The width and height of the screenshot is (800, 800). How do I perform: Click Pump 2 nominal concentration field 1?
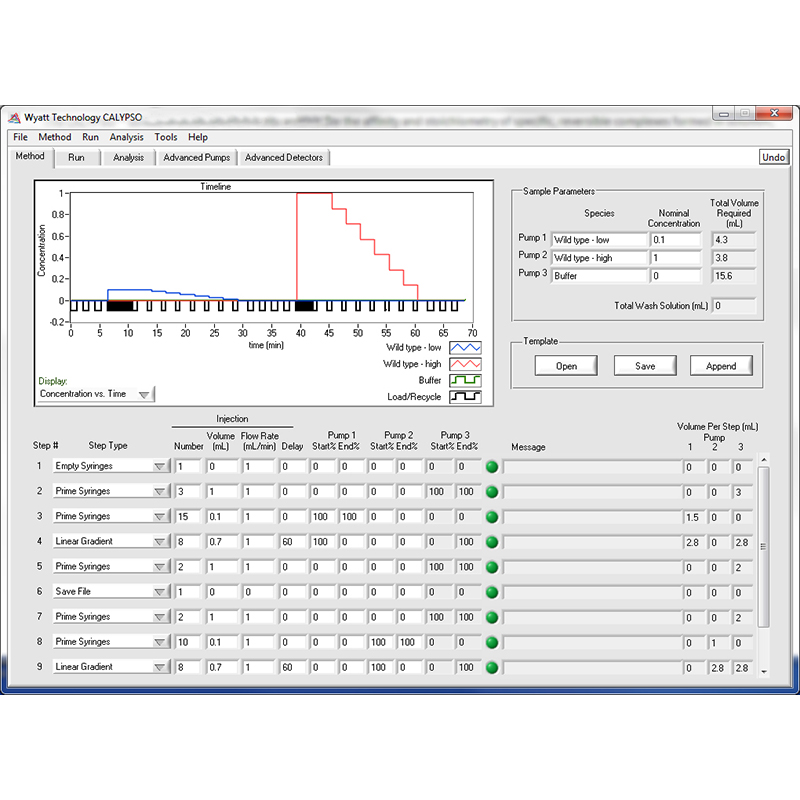[x=676, y=258]
